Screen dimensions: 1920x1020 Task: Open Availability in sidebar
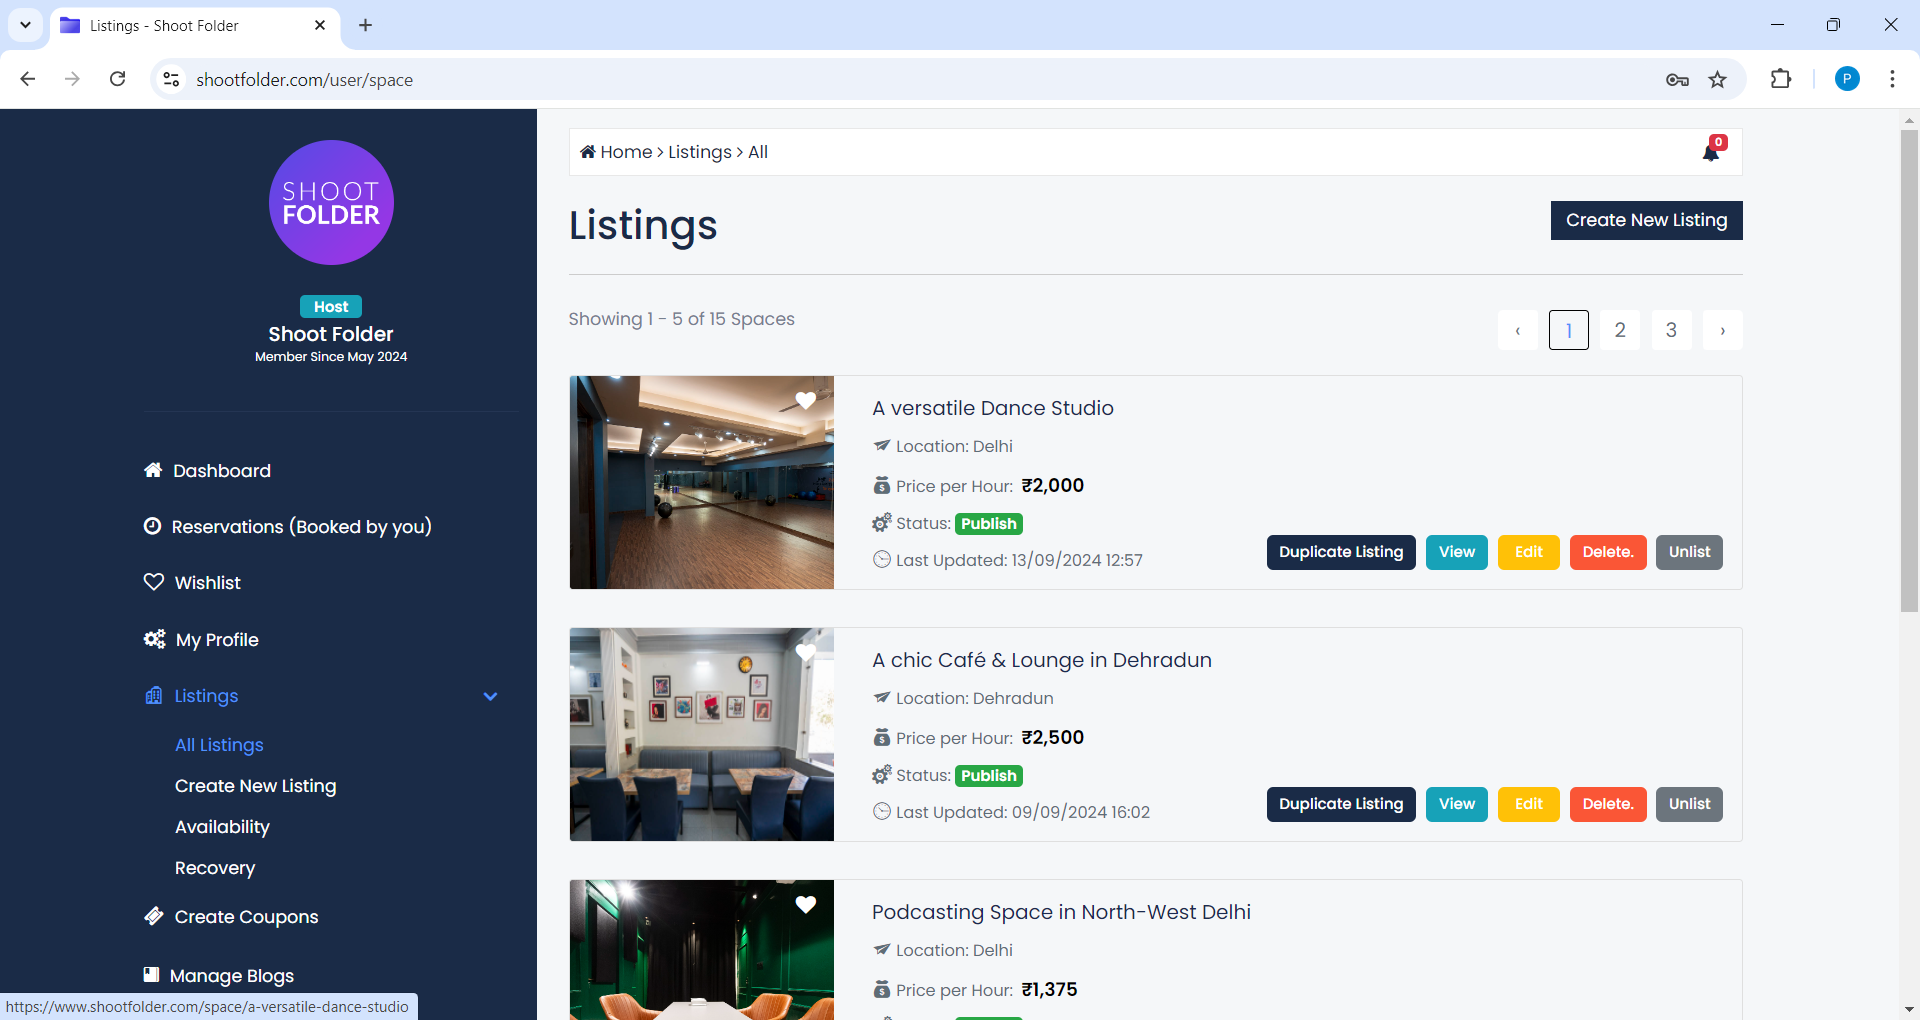tap(222, 827)
